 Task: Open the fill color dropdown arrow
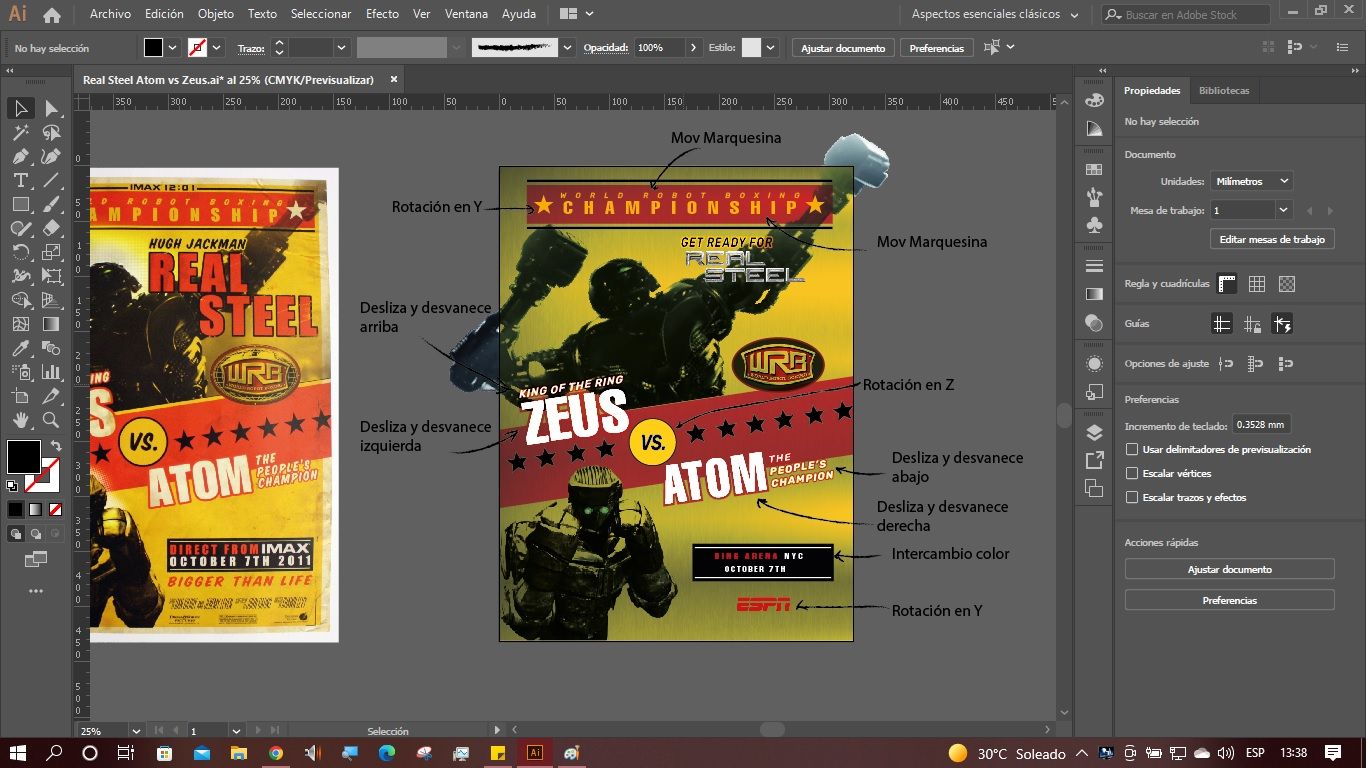click(173, 48)
